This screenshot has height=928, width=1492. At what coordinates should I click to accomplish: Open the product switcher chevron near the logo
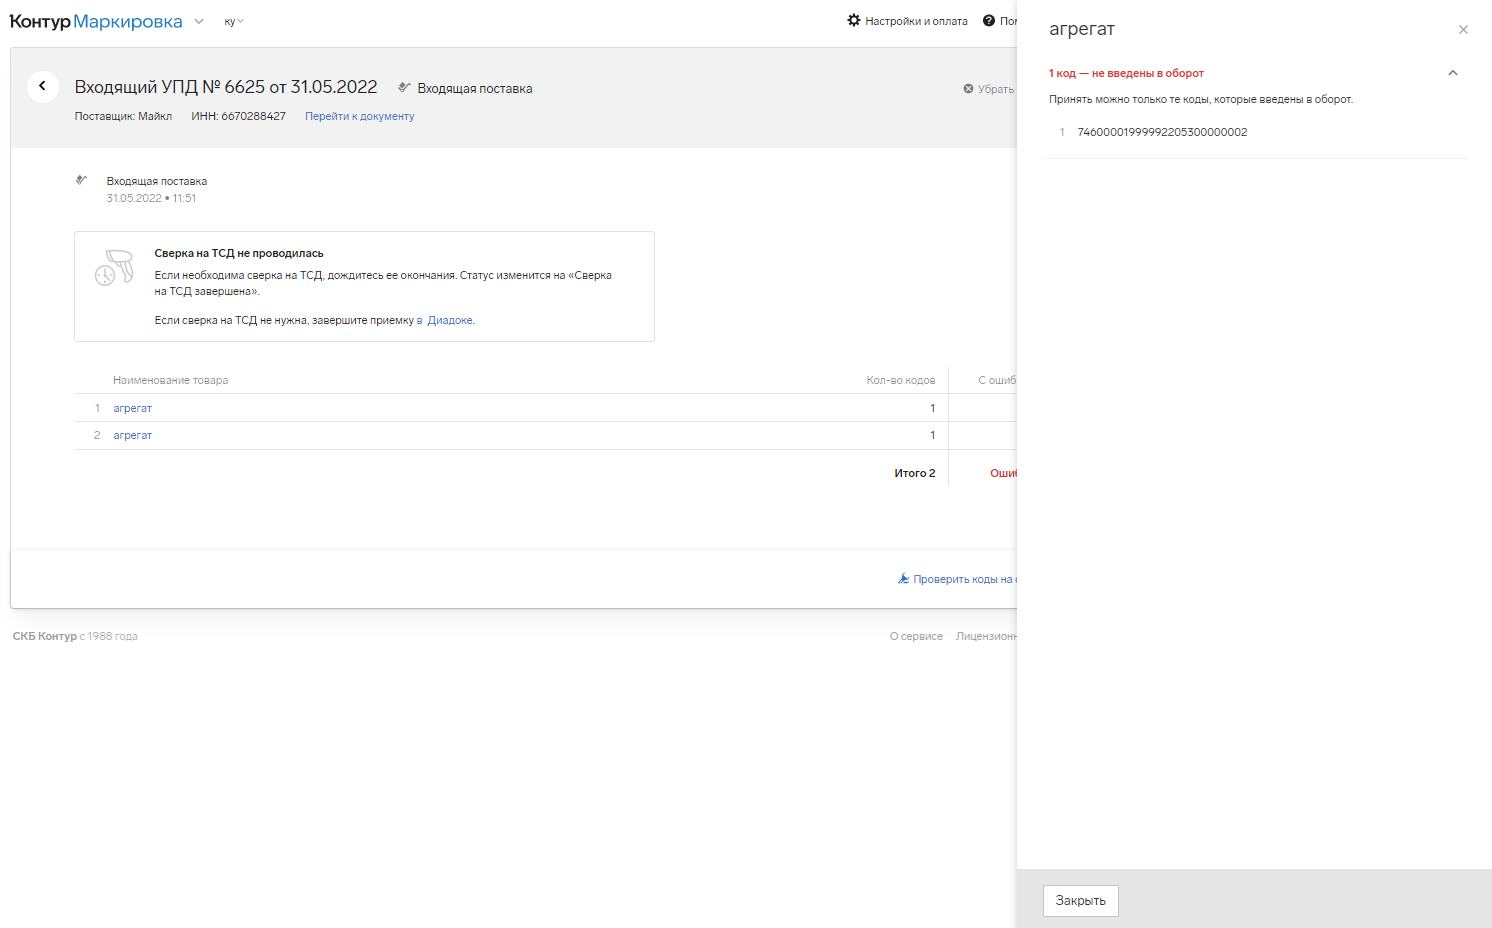[199, 21]
